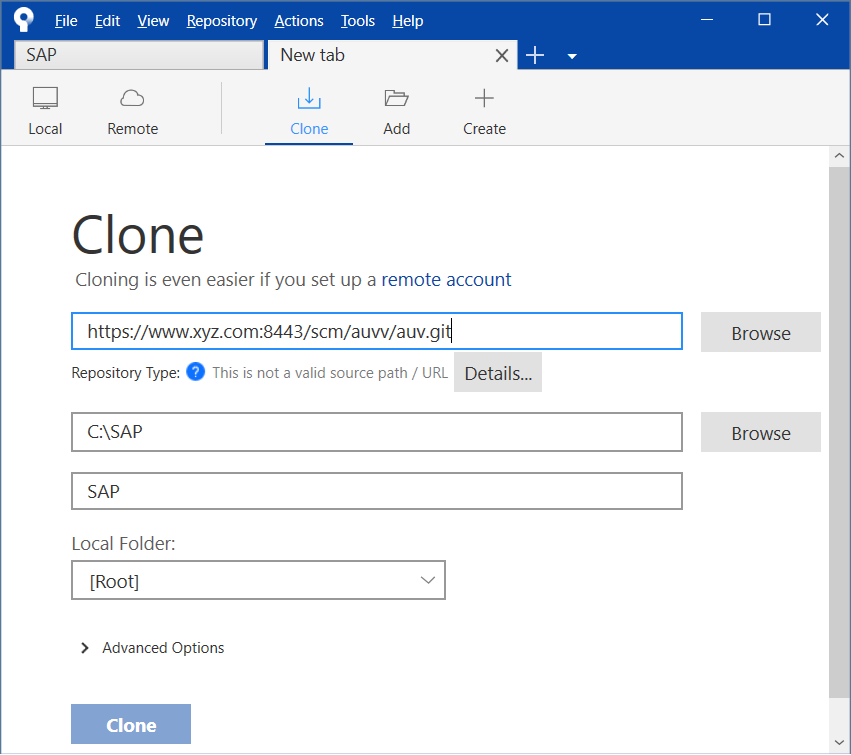Open the Remote cloud icon
The image size is (851, 755).
click(x=132, y=98)
